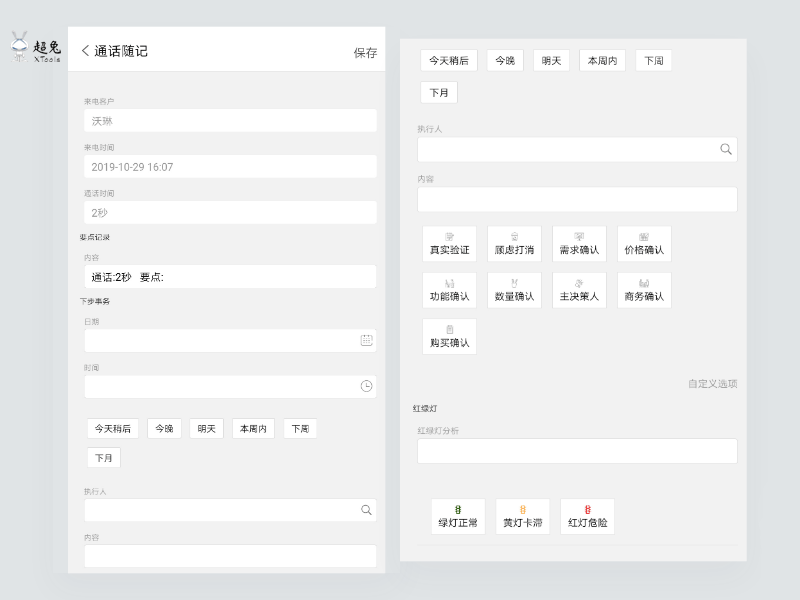Click the 来电时间 field with 2019-10-29 16:07
This screenshot has width=800, height=600.
point(230,167)
